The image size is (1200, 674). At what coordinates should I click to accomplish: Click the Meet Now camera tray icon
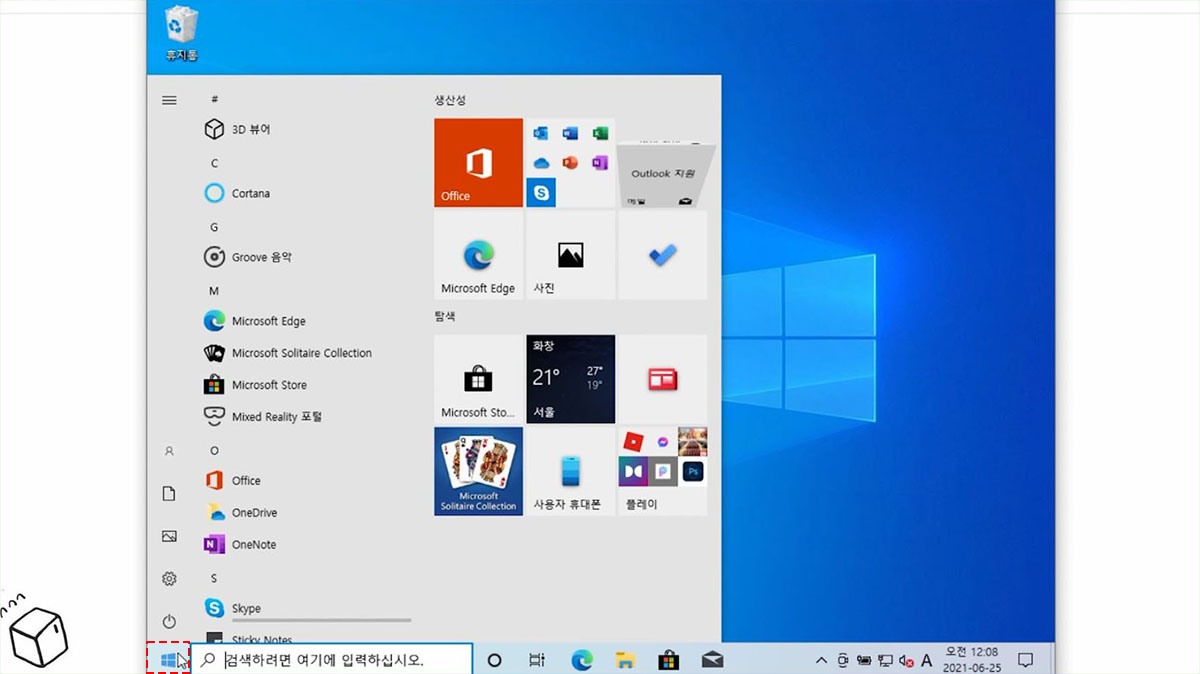click(x=843, y=660)
